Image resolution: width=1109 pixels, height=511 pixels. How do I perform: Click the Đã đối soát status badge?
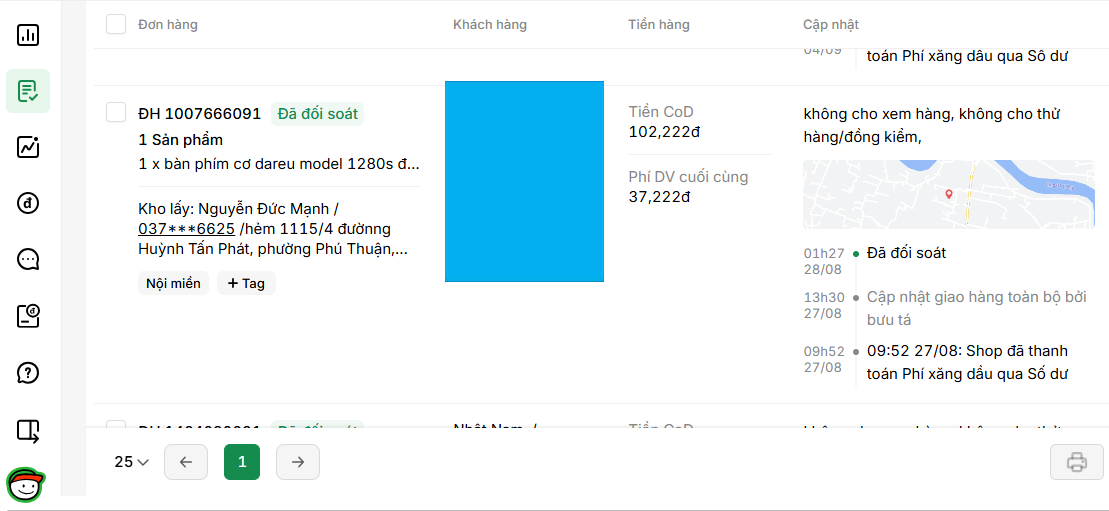(x=318, y=113)
